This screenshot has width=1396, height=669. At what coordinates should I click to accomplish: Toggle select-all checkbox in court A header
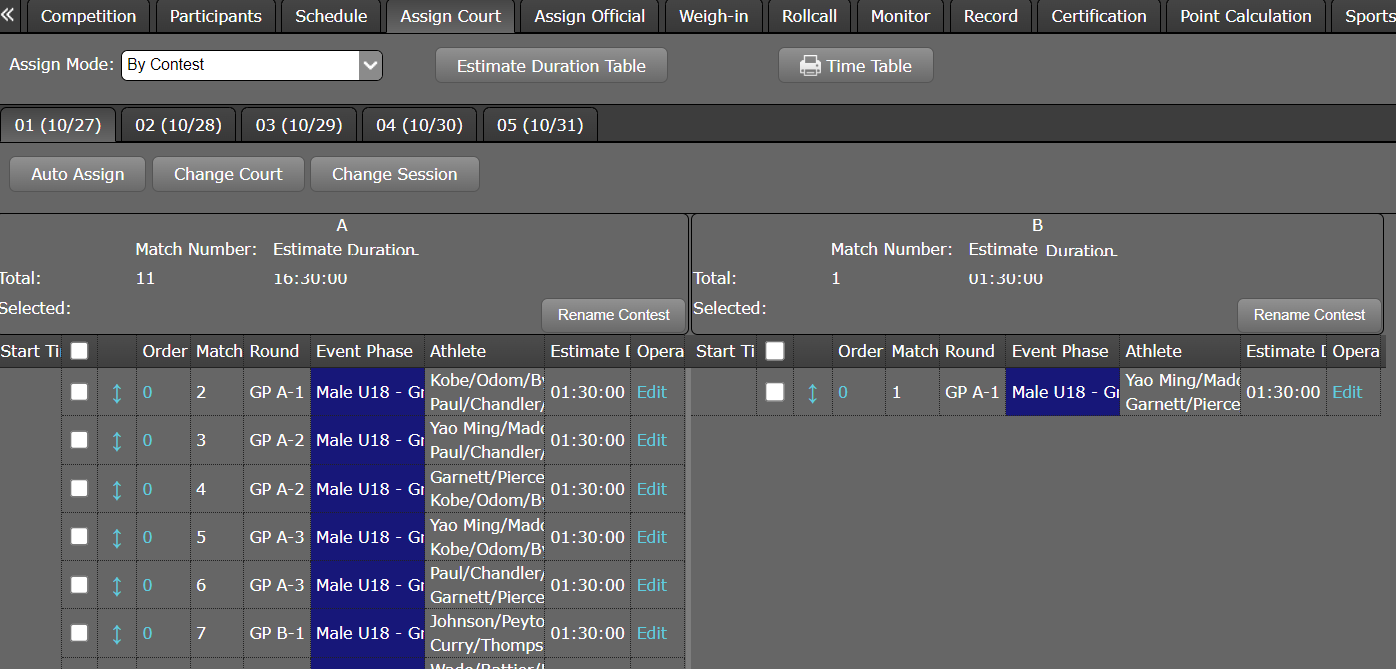click(79, 351)
